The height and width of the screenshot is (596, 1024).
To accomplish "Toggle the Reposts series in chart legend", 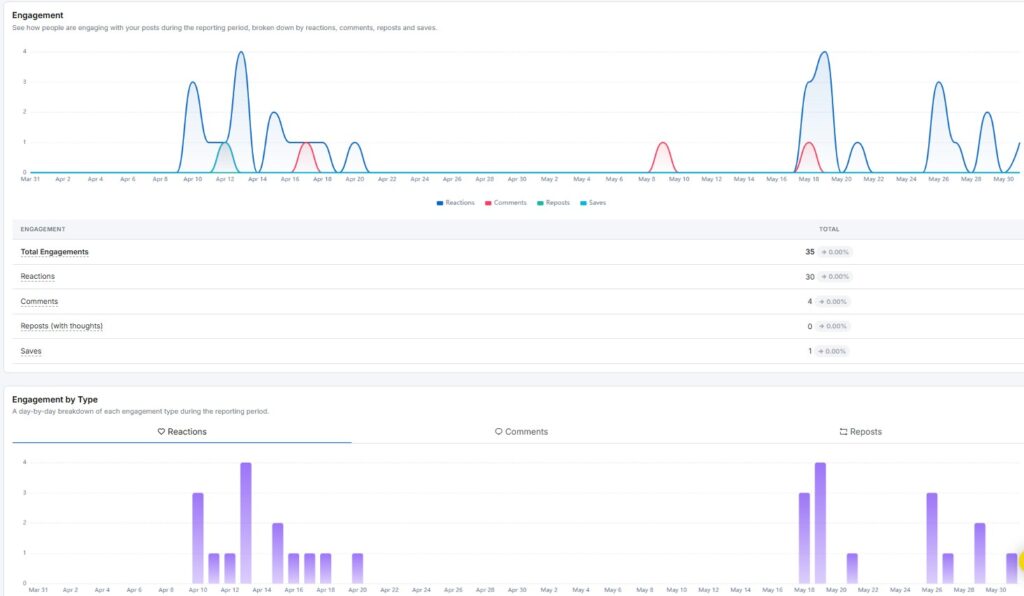I will tap(553, 203).
